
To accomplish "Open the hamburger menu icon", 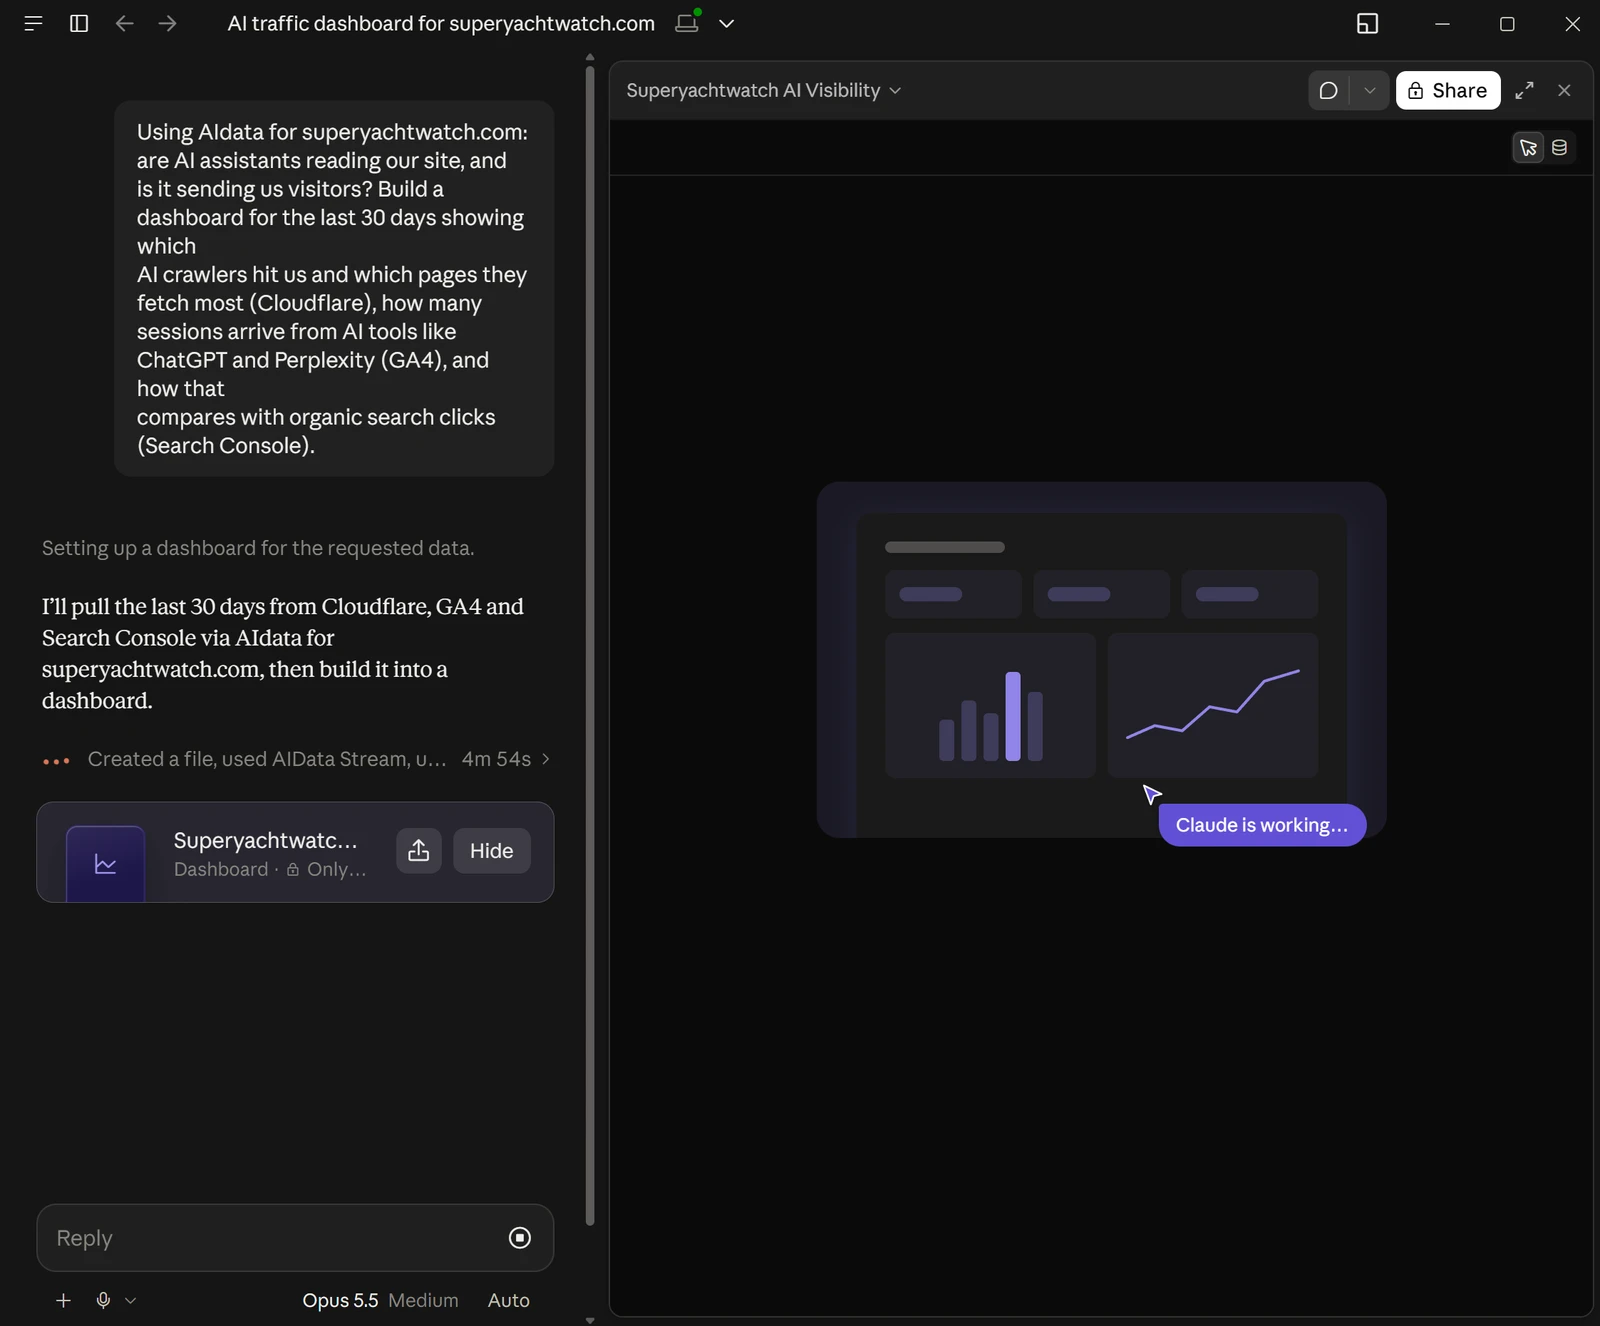I will [x=33, y=23].
